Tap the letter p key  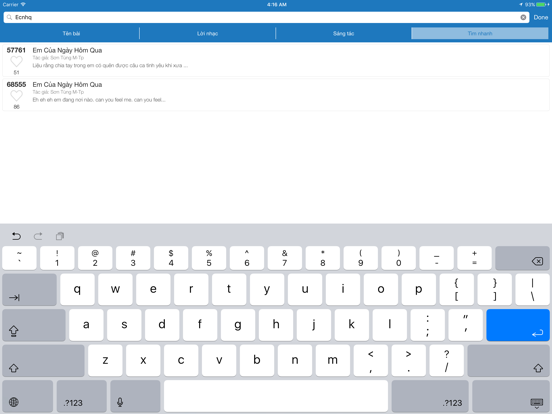coord(419,290)
